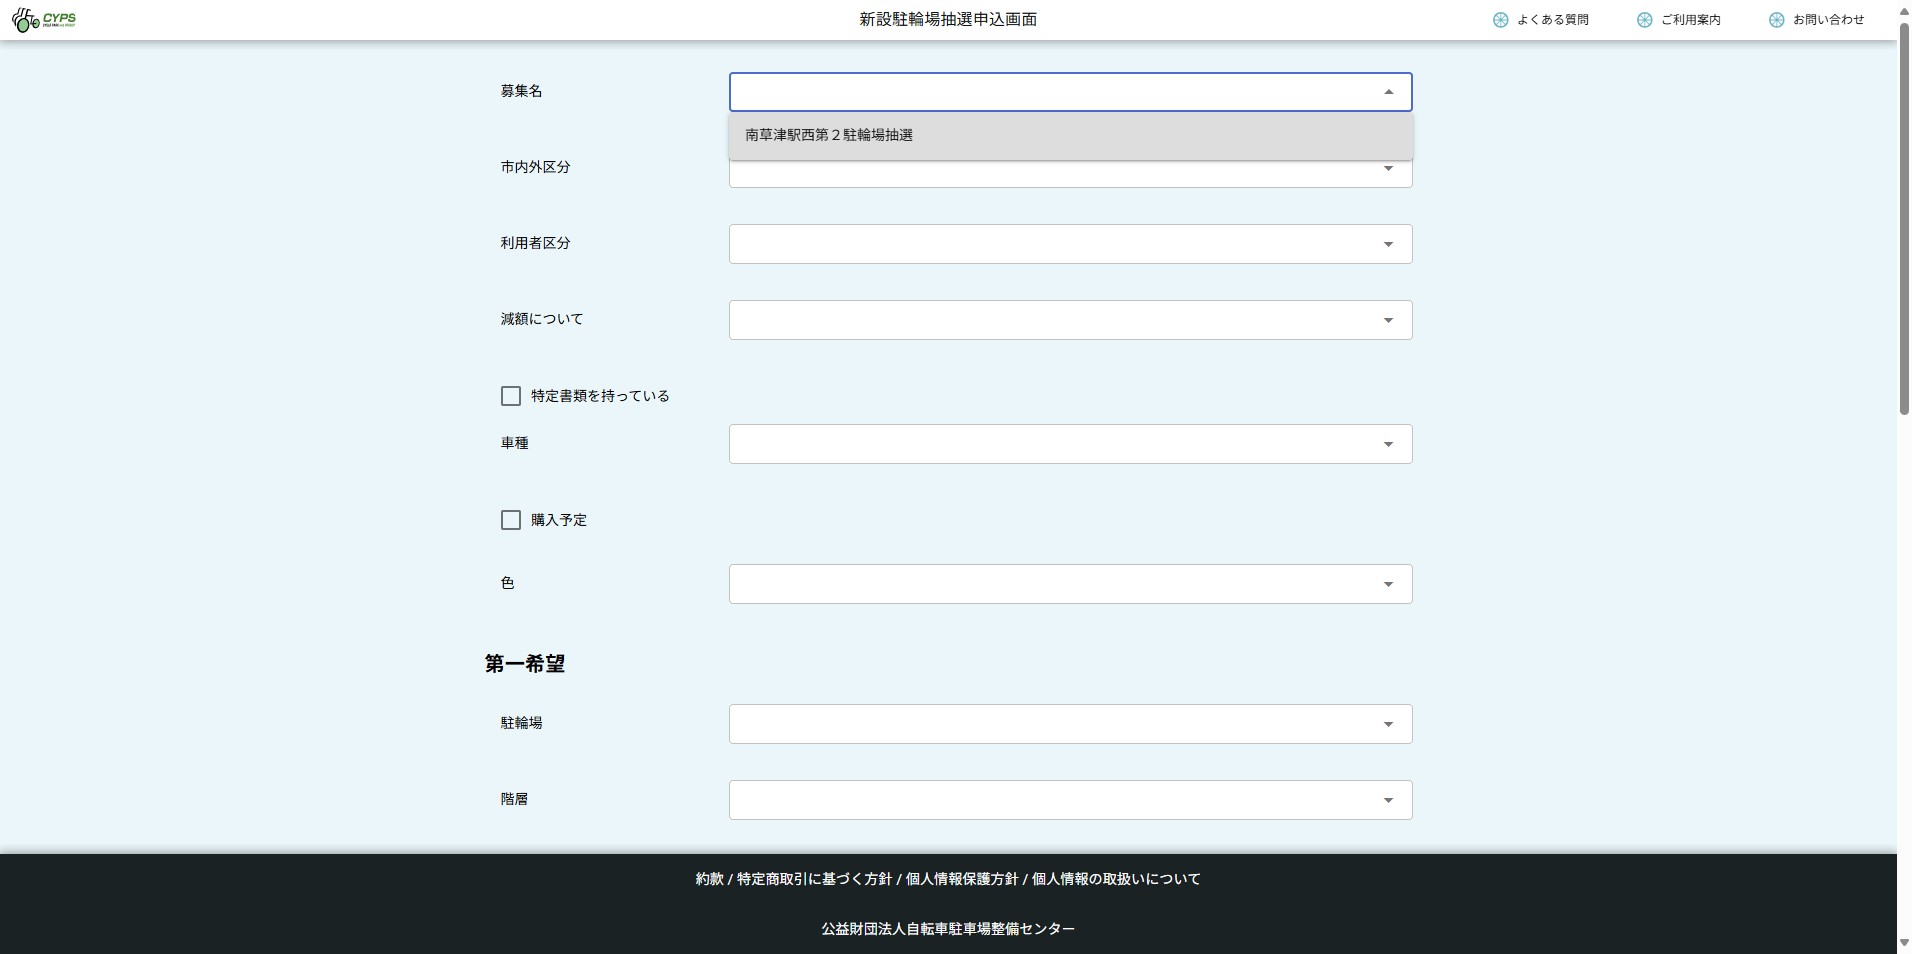Click the CYPS bicycle logo
The image size is (1912, 954).
[x=43, y=19]
